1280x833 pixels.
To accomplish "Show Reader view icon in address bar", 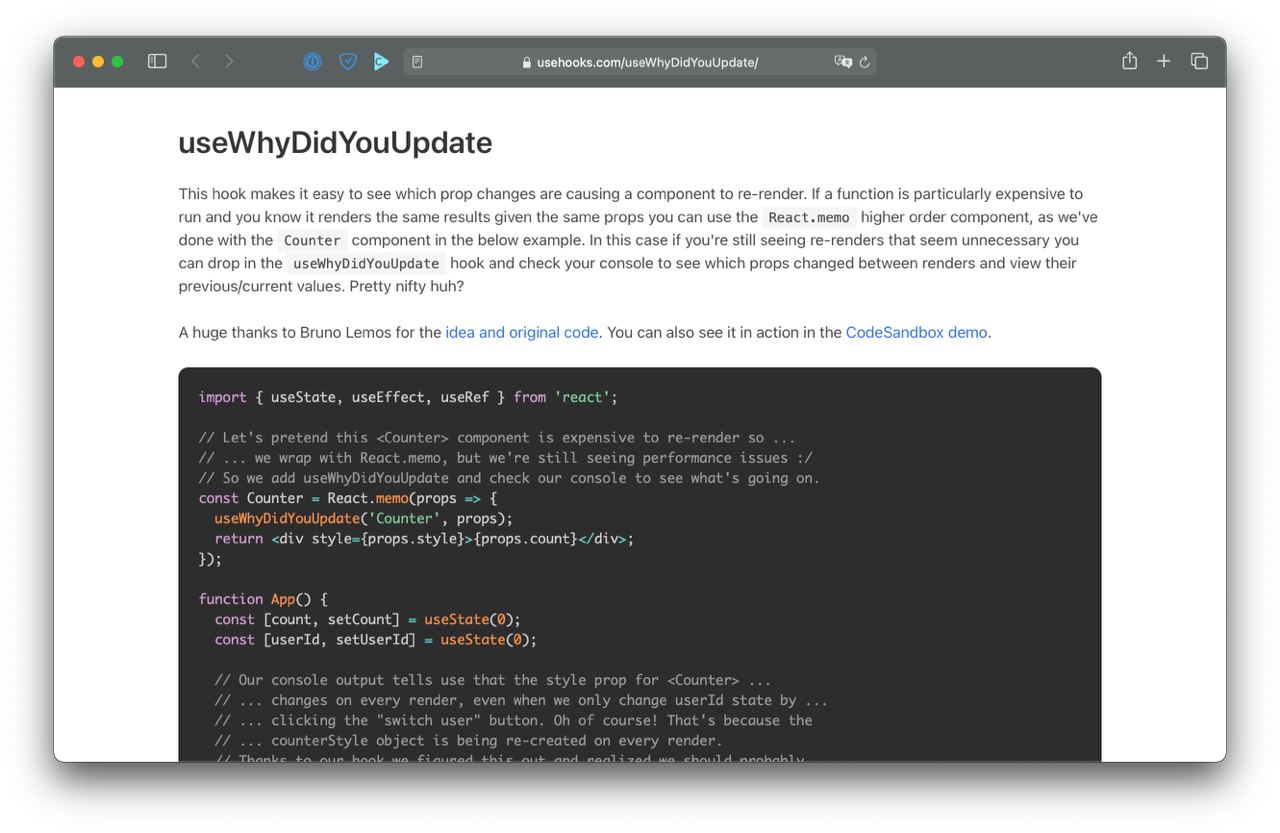I will 417,62.
